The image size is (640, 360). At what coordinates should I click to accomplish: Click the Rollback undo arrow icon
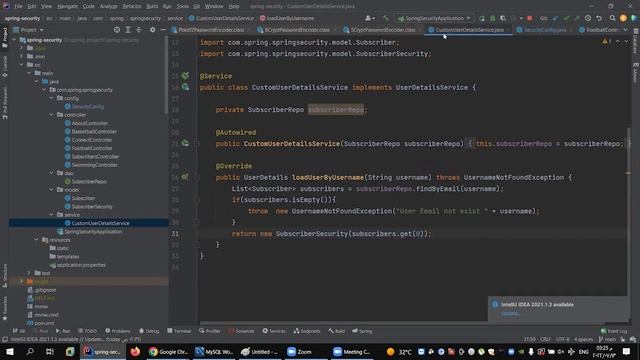pyautogui.click(x=599, y=18)
